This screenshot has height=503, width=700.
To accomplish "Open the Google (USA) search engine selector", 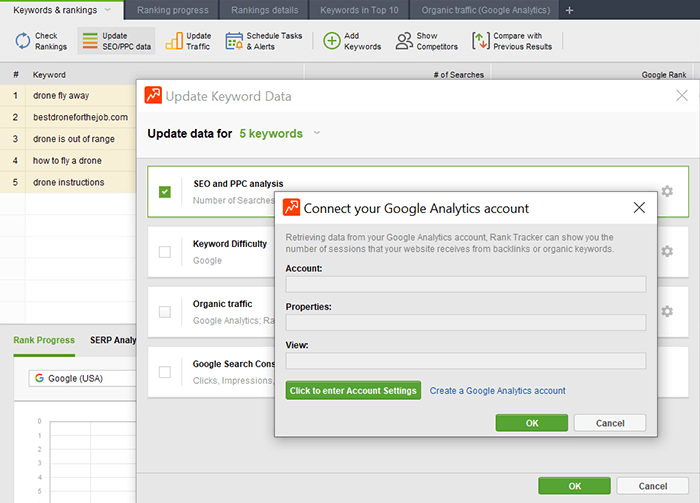I will [x=83, y=378].
